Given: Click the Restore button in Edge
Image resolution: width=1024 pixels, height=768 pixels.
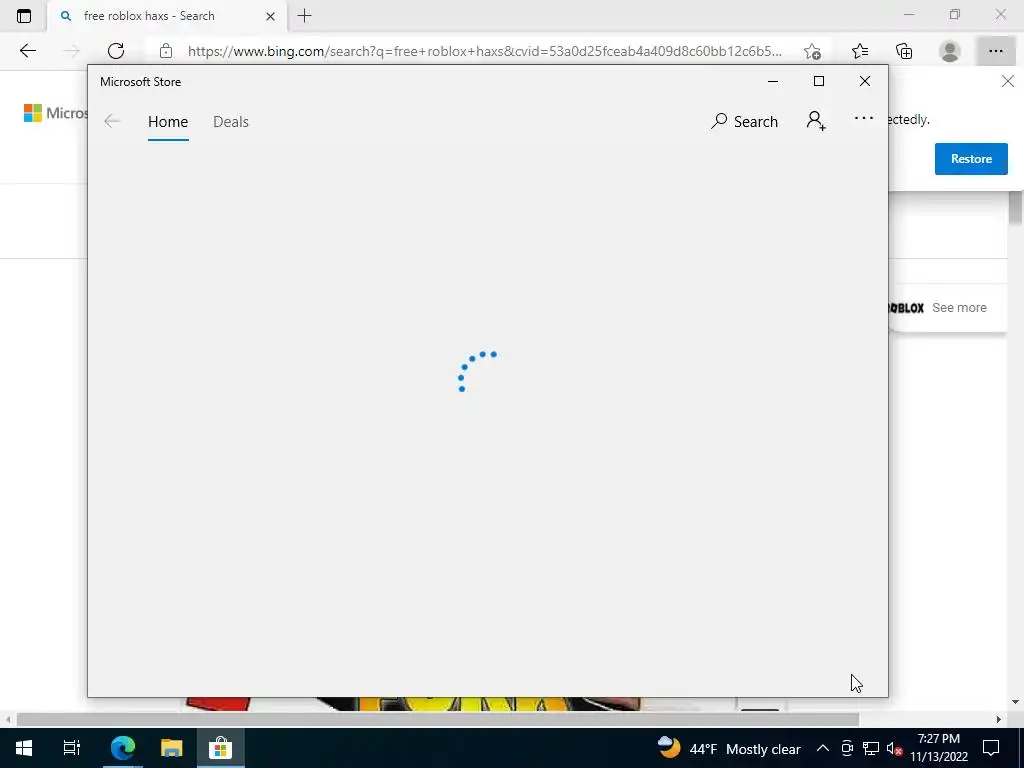Looking at the screenshot, I should (971, 159).
